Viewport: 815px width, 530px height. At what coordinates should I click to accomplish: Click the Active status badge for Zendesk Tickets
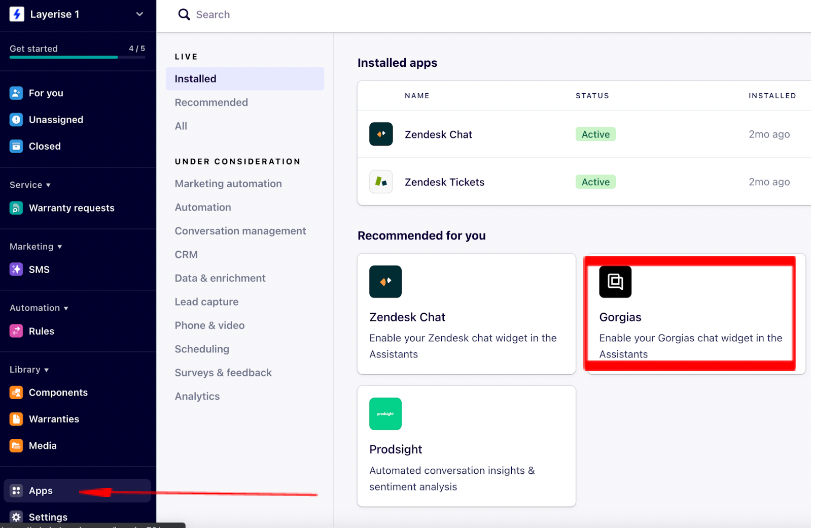(596, 182)
